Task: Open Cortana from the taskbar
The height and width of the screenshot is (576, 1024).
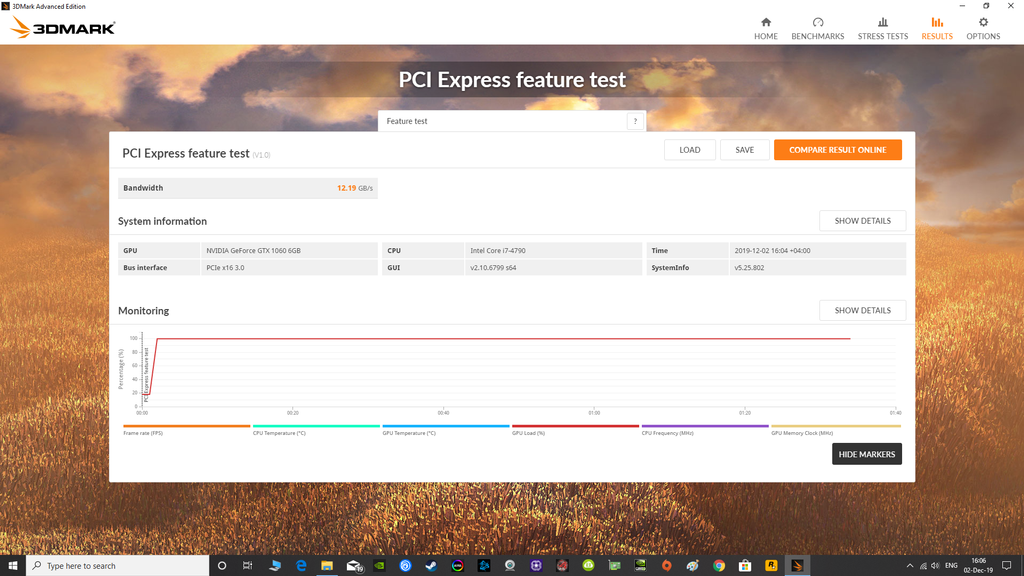Action: [x=222, y=566]
